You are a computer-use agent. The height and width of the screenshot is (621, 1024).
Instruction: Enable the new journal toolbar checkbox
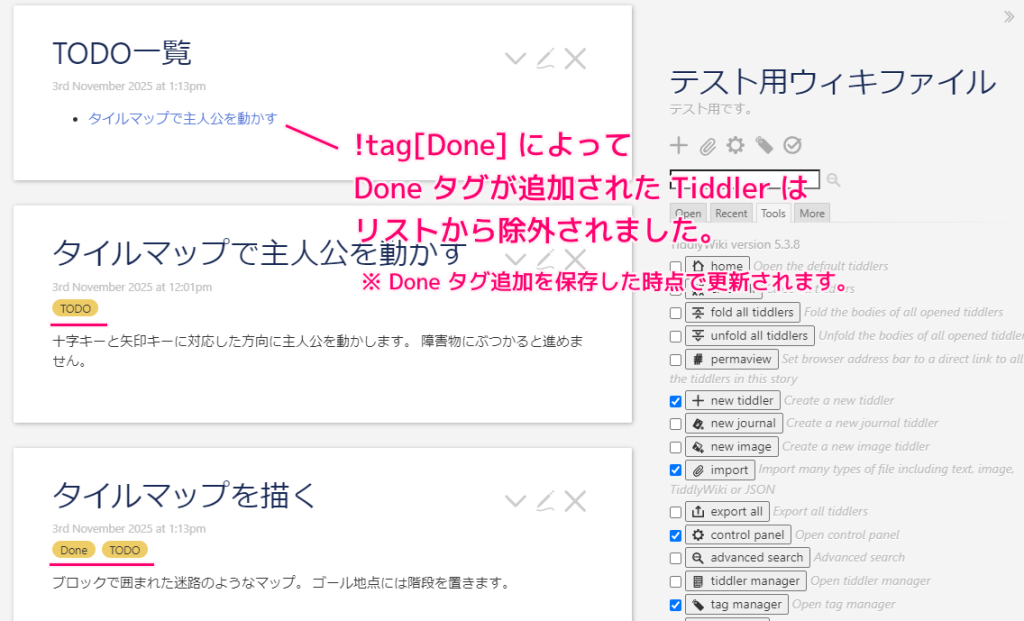pyautogui.click(x=676, y=423)
